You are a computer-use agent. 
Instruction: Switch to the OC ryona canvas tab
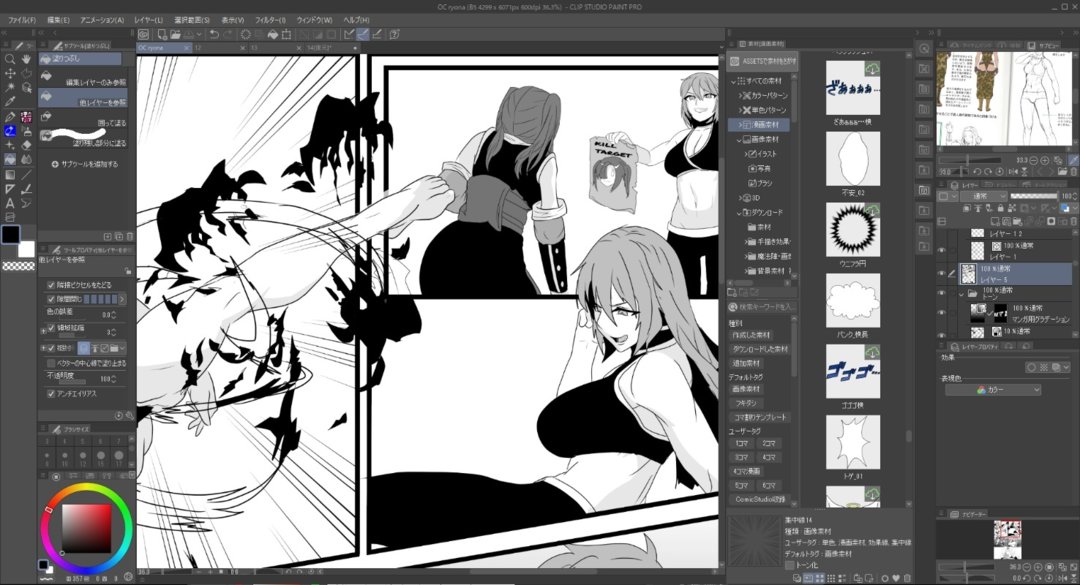(164, 48)
